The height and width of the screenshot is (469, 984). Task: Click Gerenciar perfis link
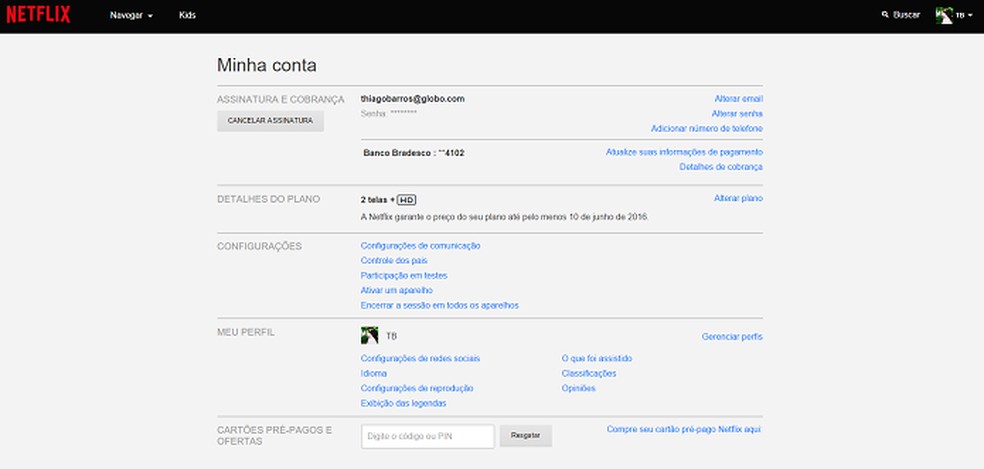click(x=732, y=337)
